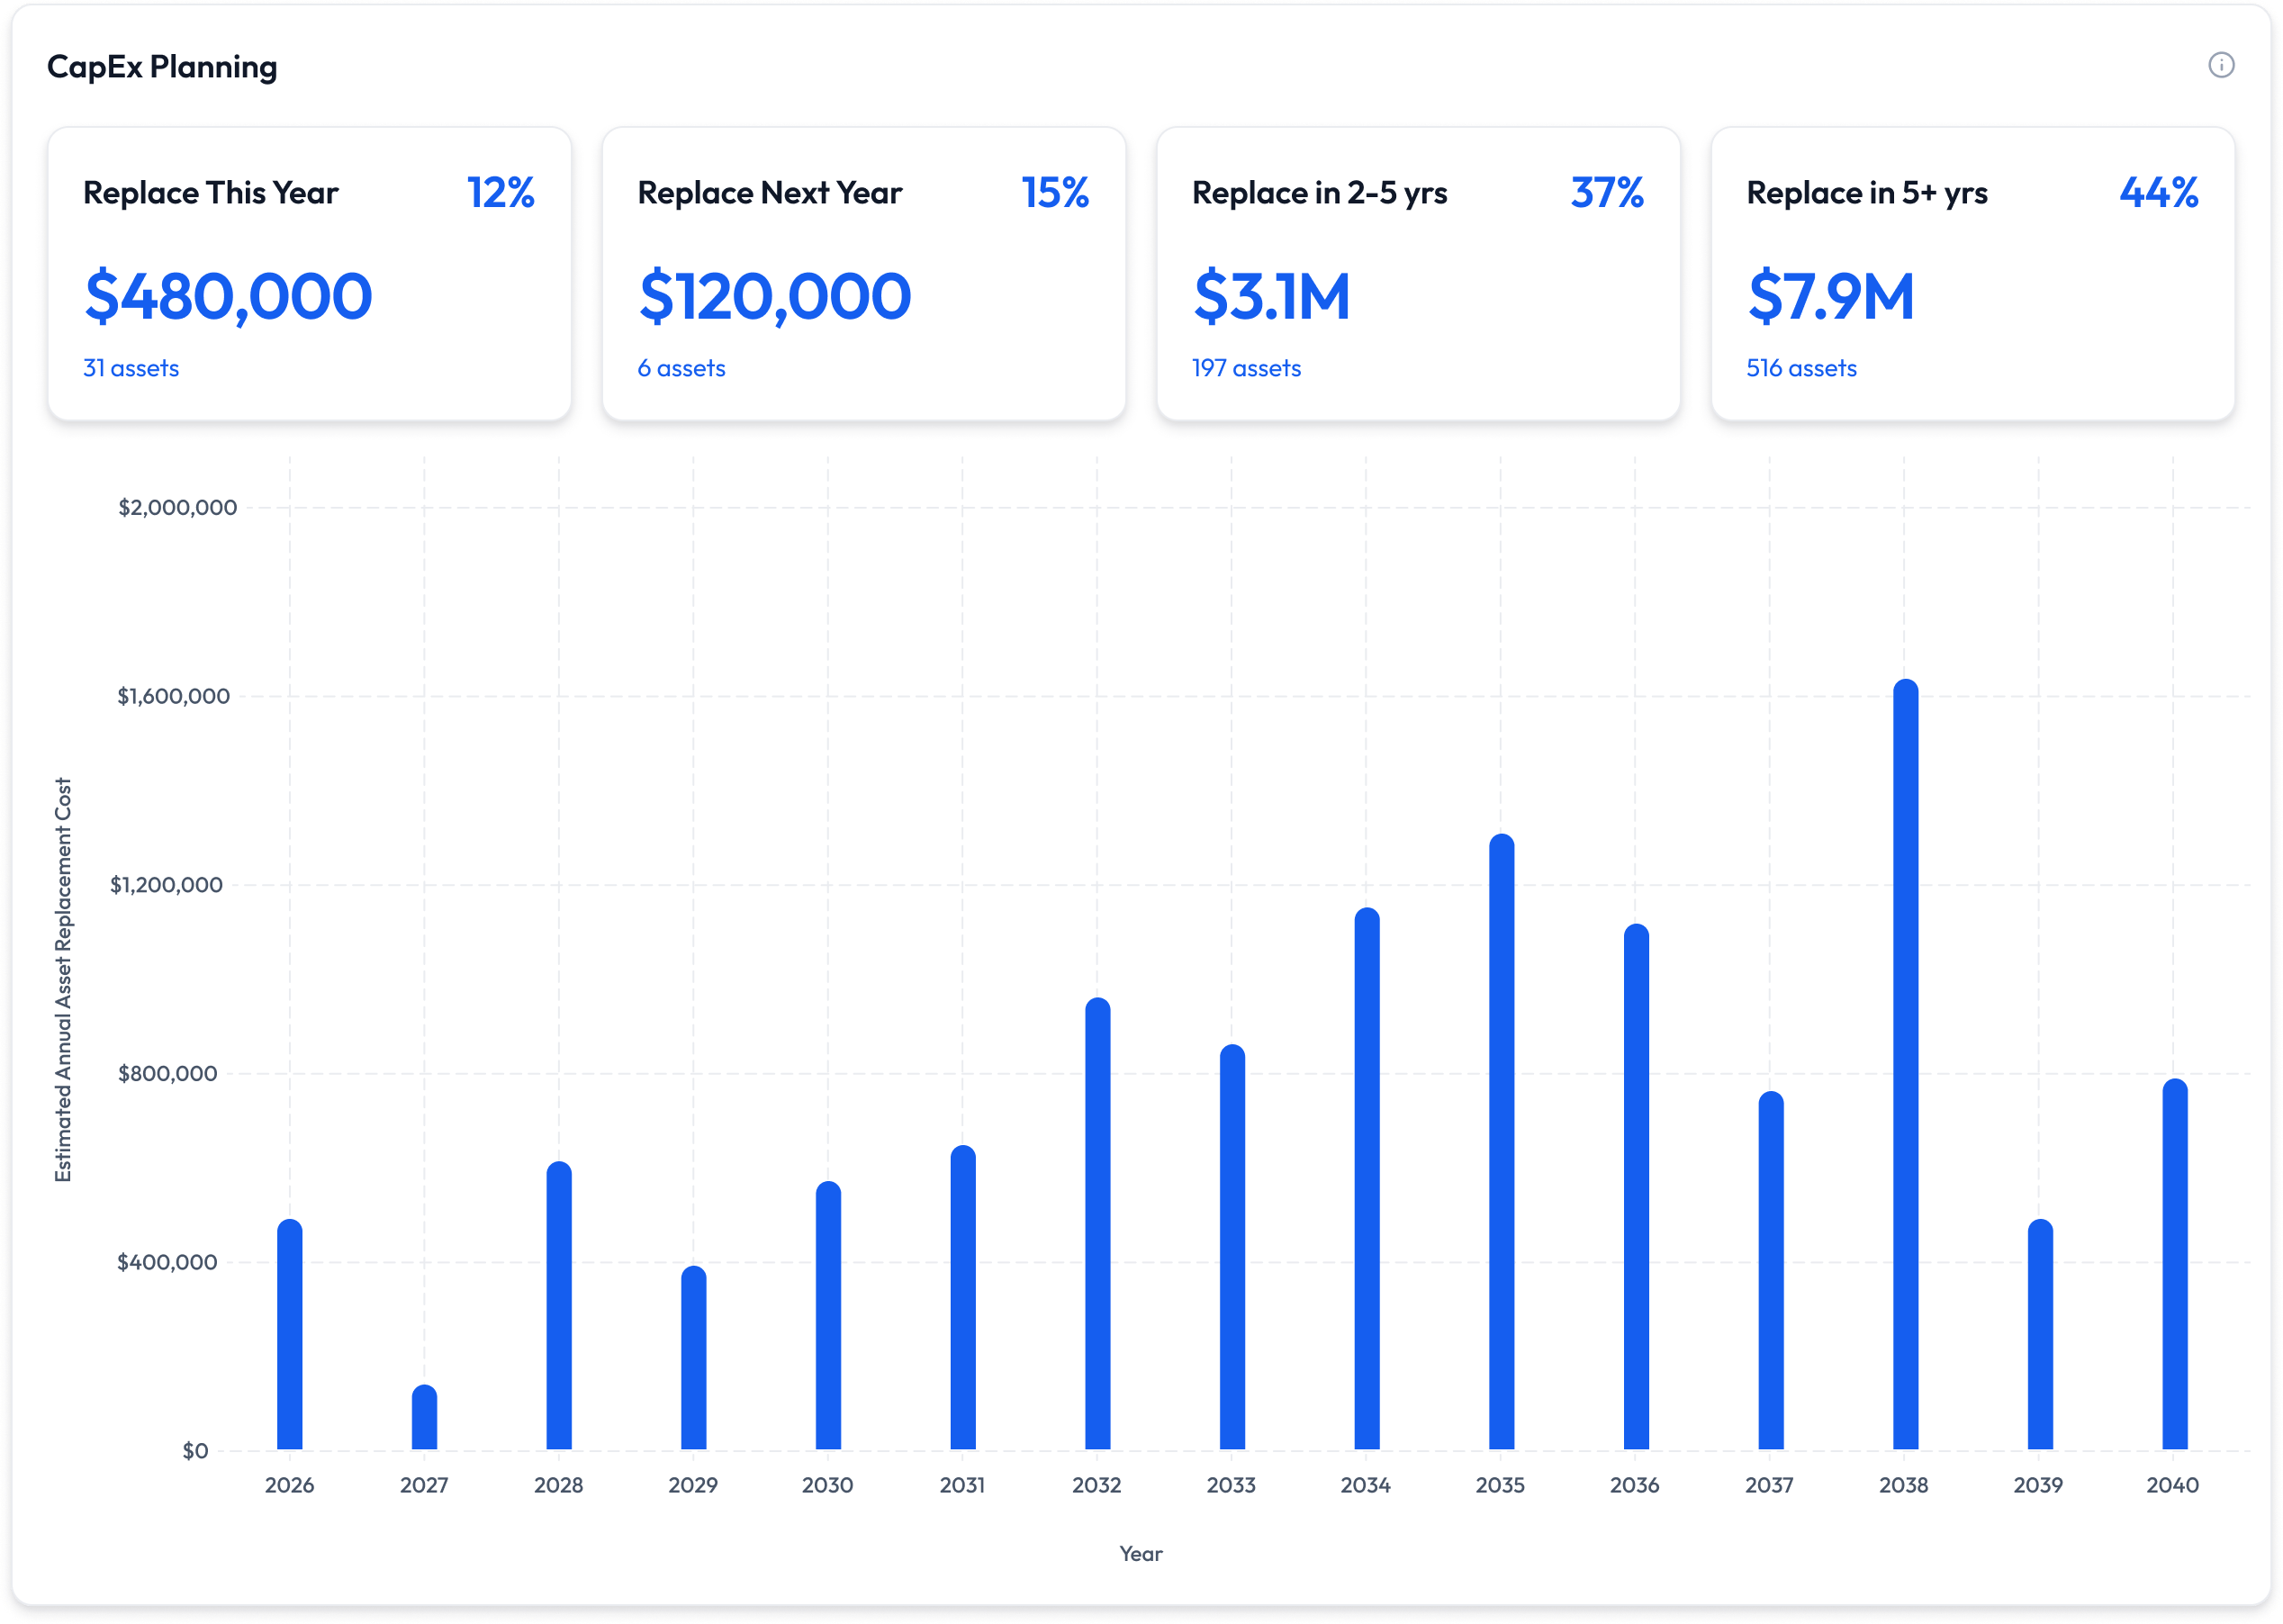Viewport: 2283px width, 1624px height.
Task: Click the 2034 replacement cost bar
Action: (x=1367, y=1179)
